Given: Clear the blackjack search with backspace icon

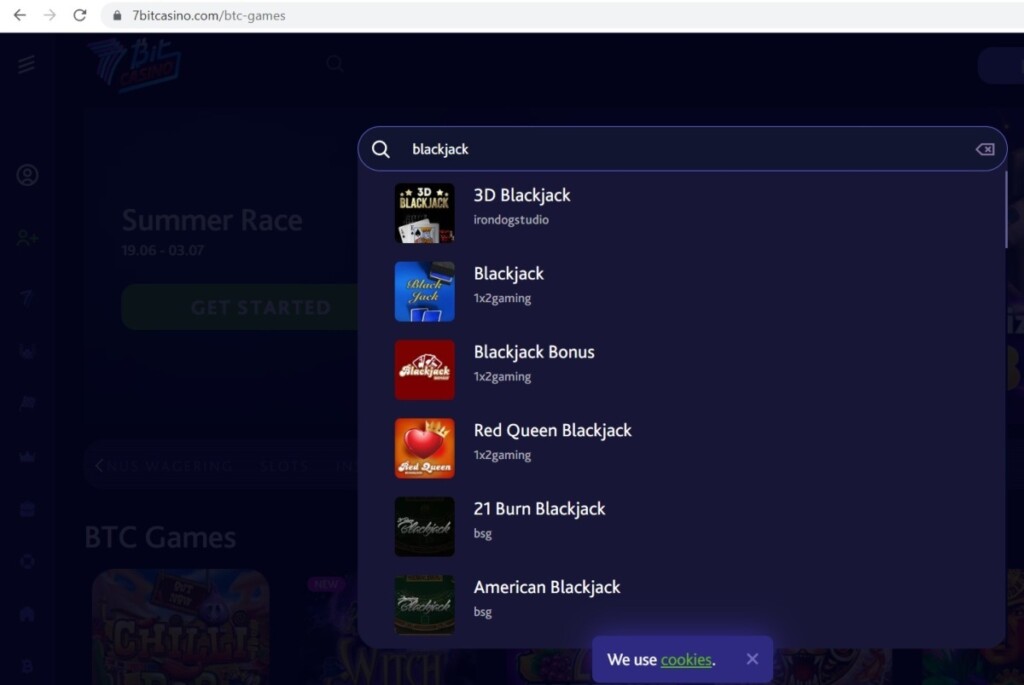Looking at the screenshot, I should (x=985, y=150).
